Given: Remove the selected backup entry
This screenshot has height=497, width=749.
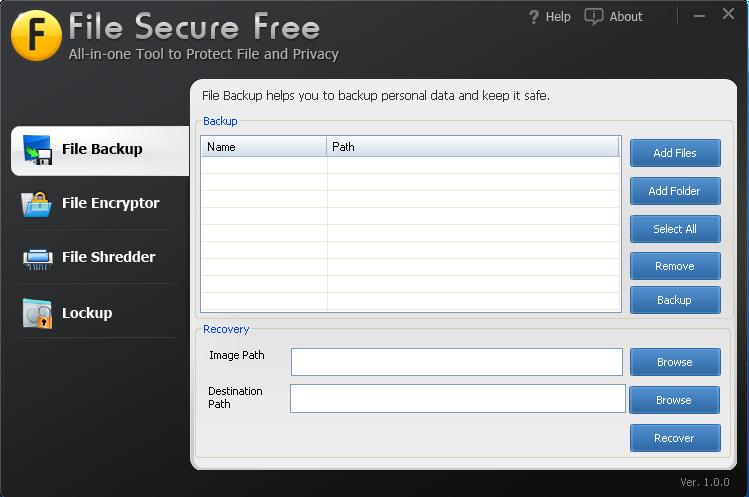Looking at the screenshot, I should pos(674,266).
